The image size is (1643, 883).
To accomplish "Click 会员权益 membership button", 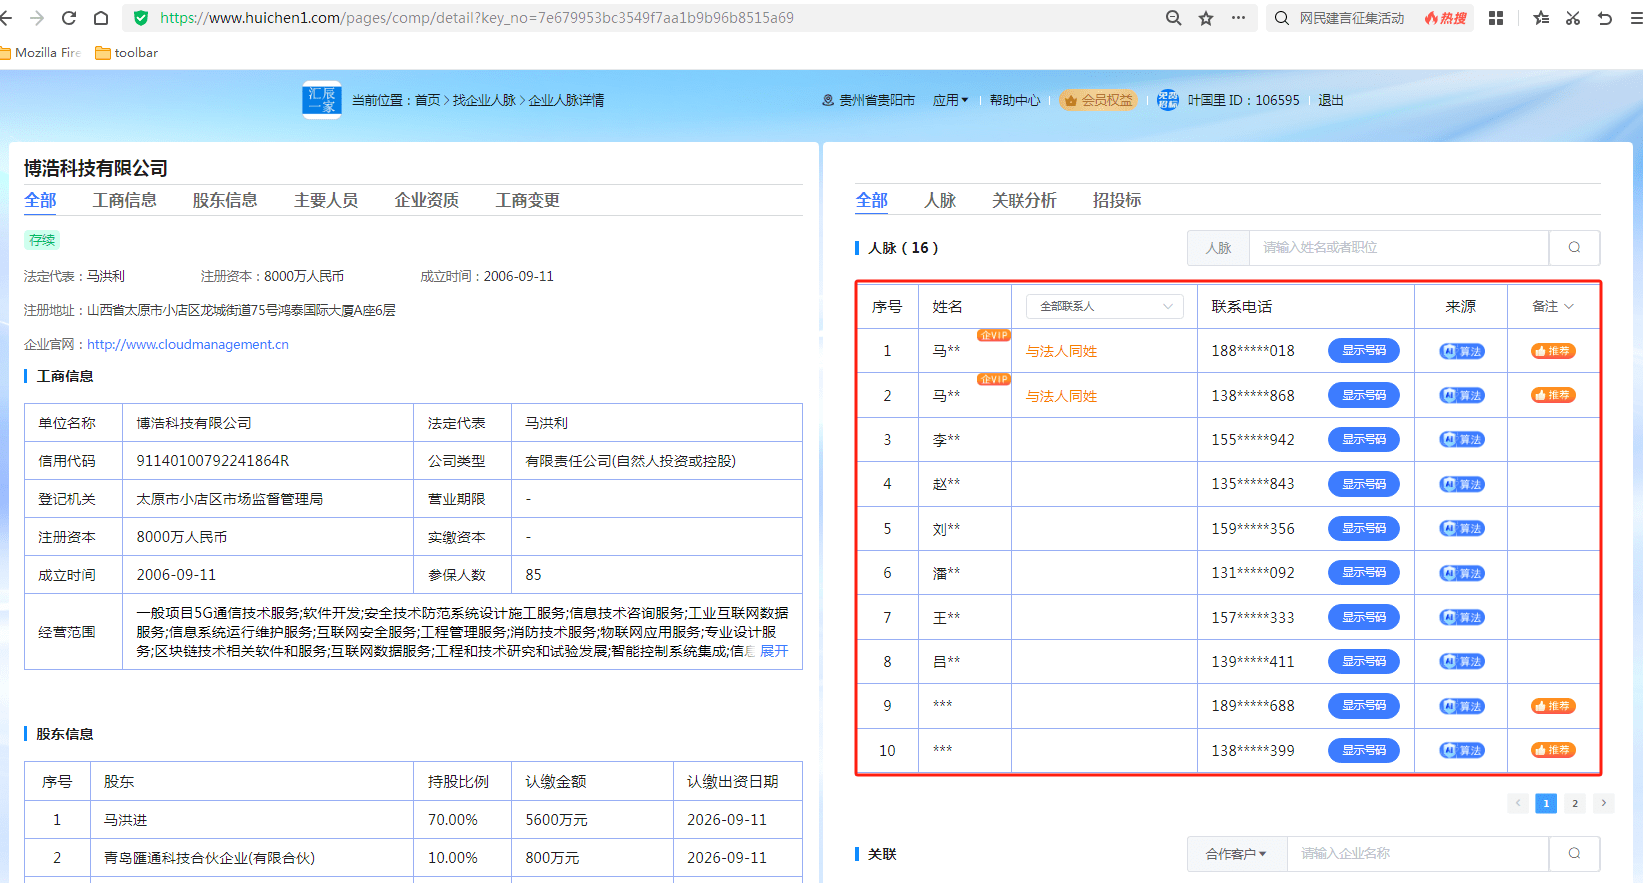I will point(1099,100).
